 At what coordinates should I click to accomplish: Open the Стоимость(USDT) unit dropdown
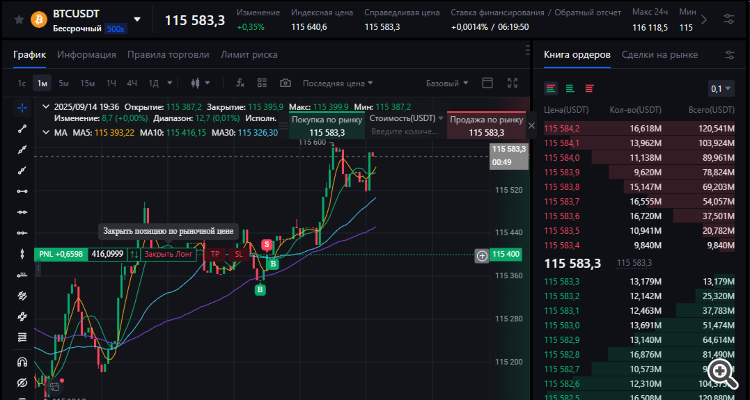coord(407,118)
